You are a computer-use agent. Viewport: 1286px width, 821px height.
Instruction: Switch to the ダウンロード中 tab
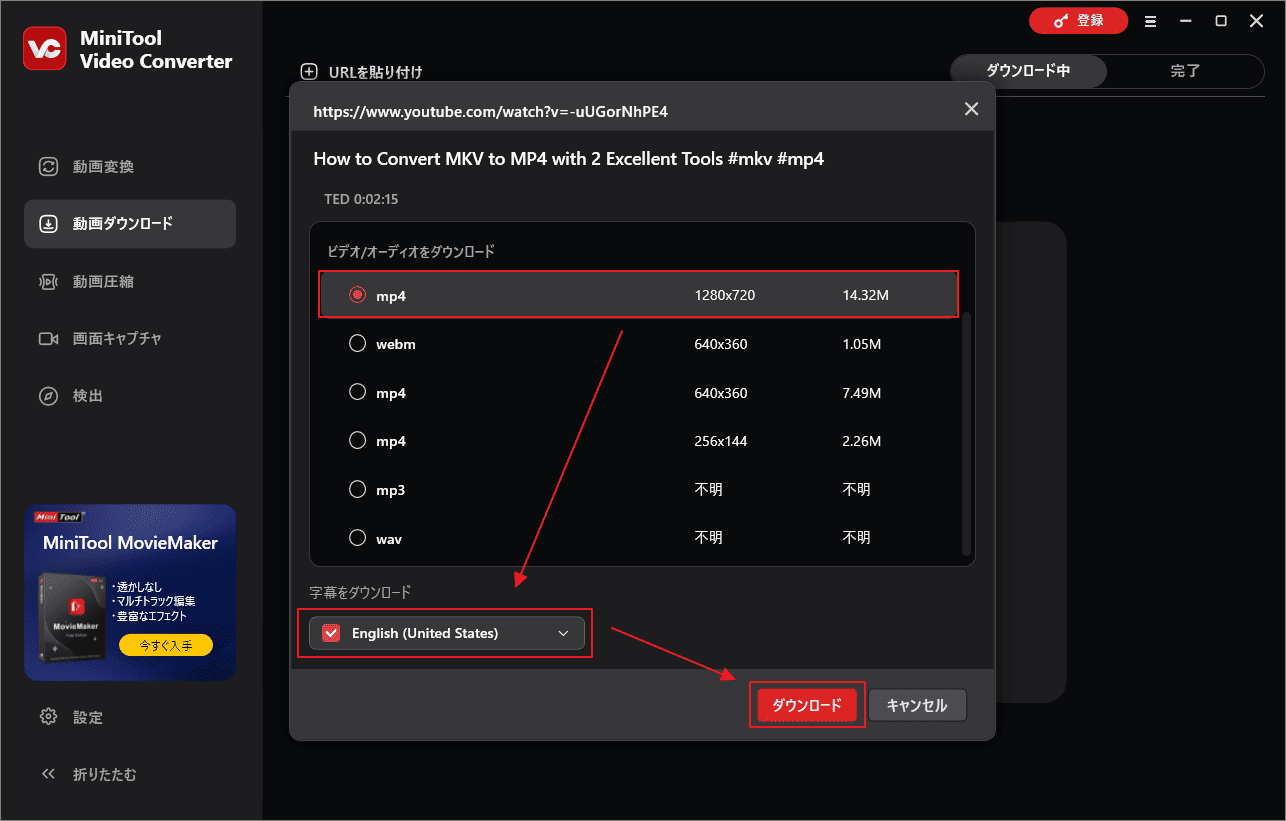coord(1028,71)
